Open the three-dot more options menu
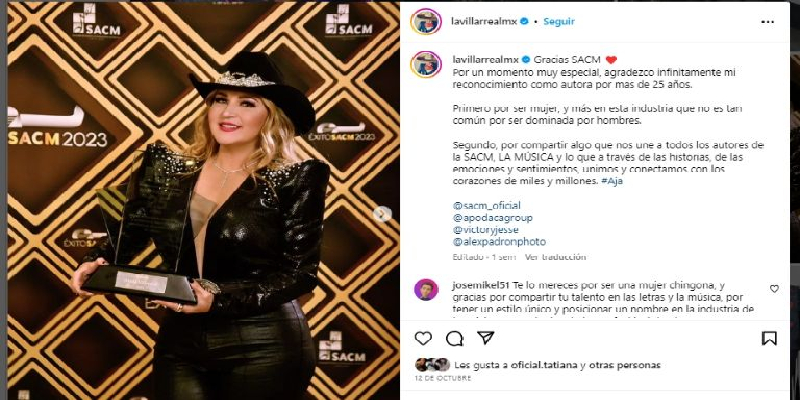 coord(767,22)
